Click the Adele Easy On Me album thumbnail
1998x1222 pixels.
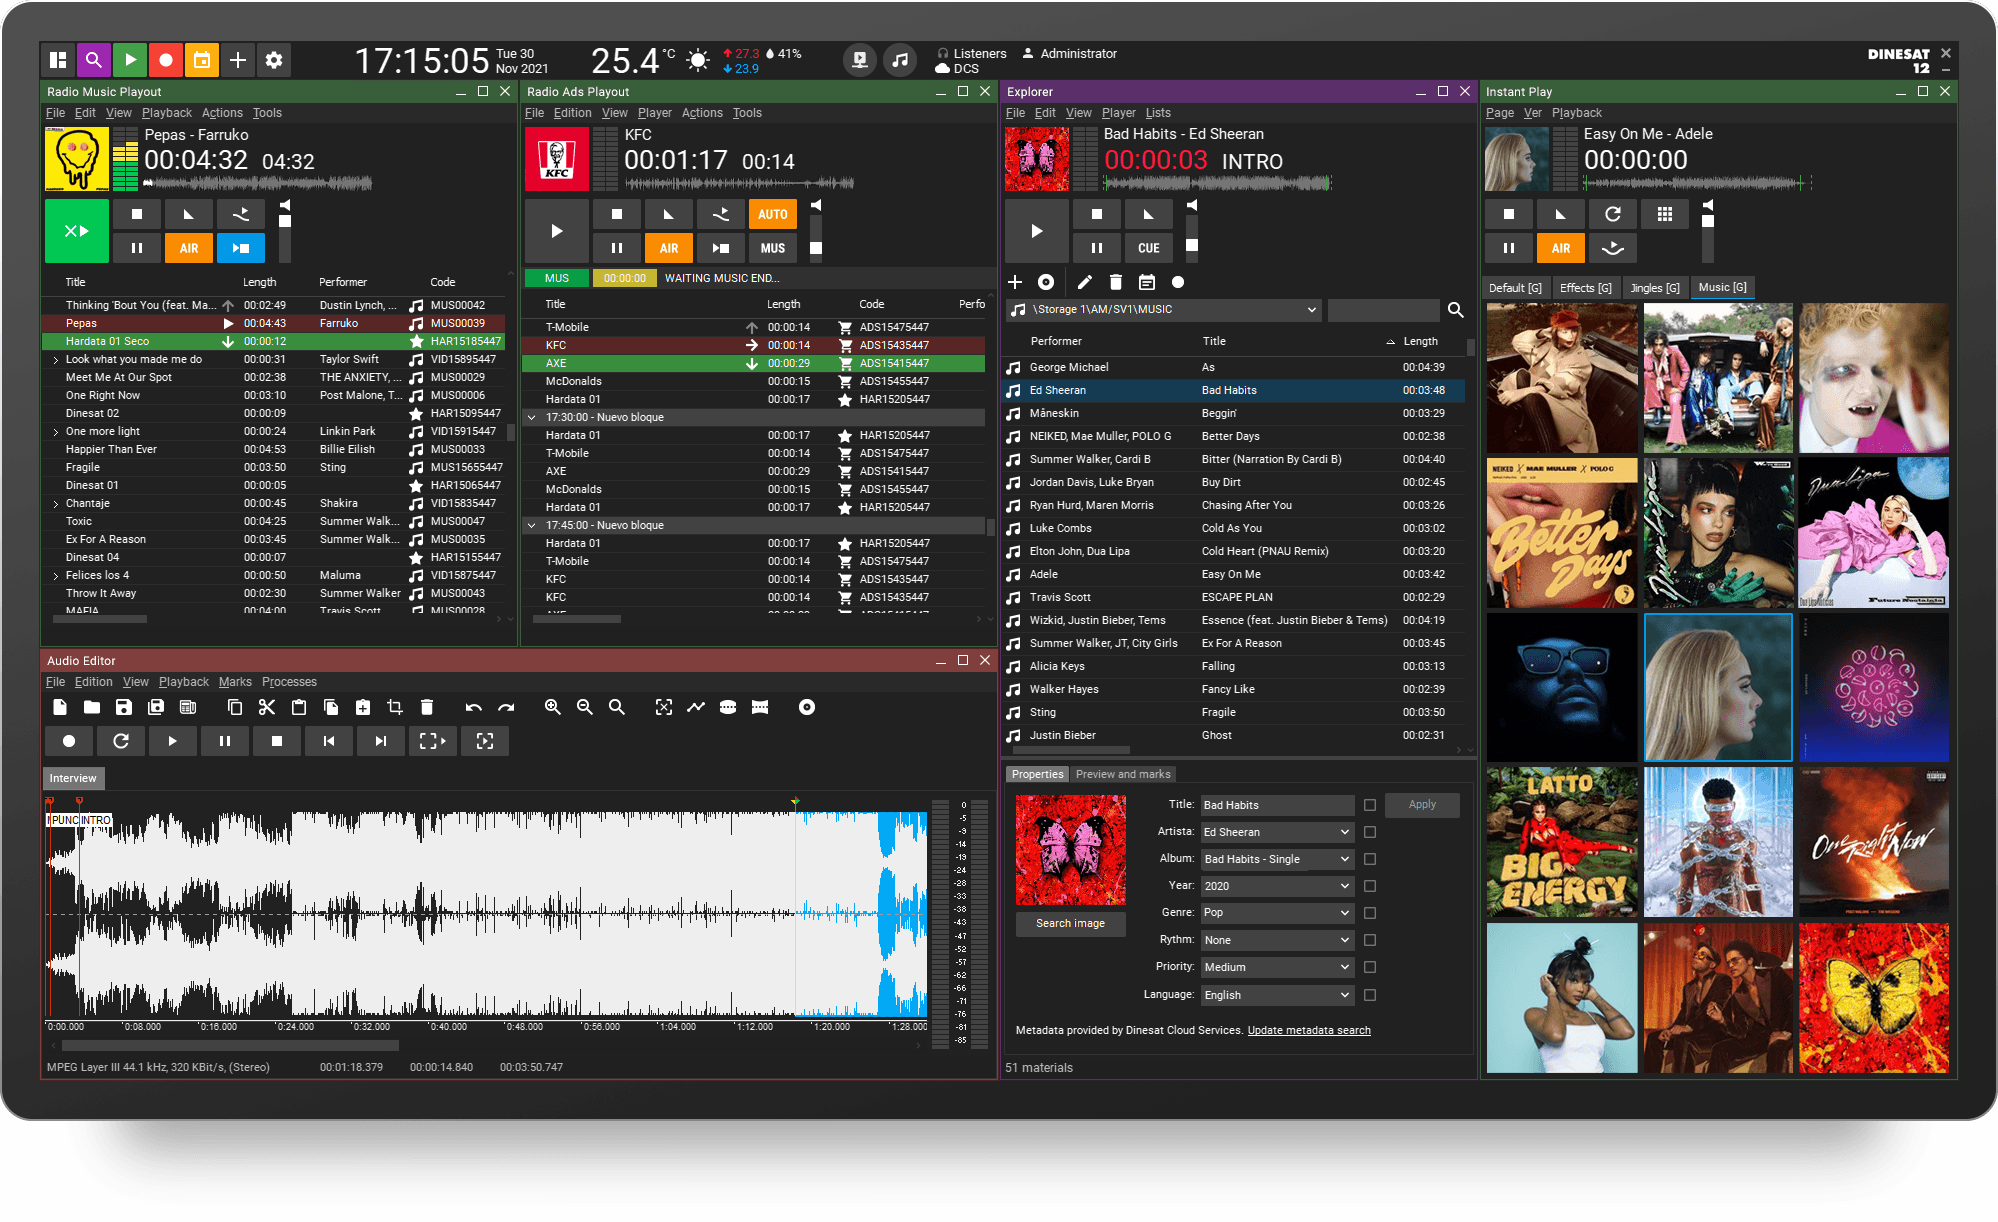tap(1718, 687)
